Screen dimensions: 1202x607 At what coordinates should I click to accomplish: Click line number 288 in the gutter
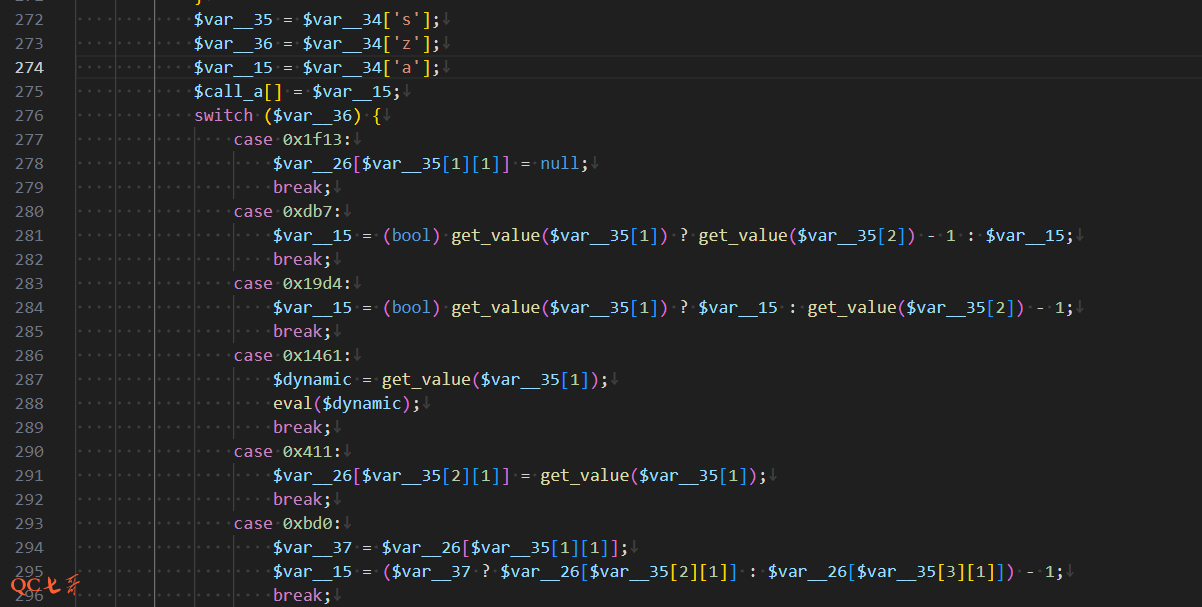click(x=30, y=403)
